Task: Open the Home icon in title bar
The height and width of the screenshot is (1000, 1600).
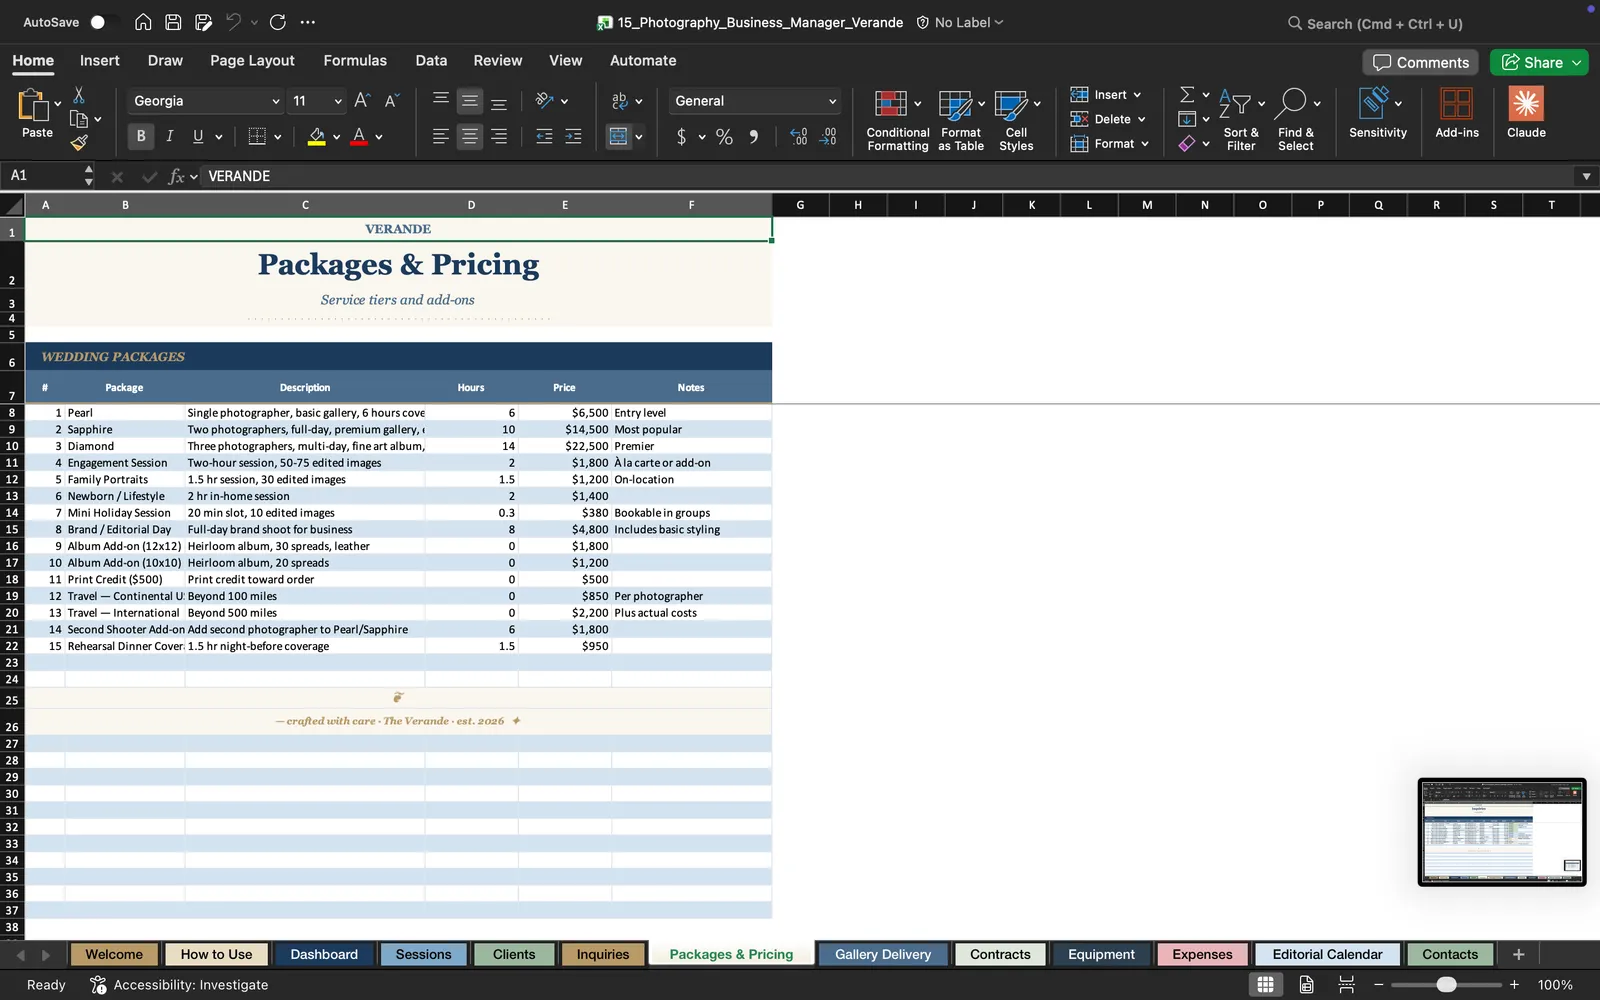Action: point(143,22)
